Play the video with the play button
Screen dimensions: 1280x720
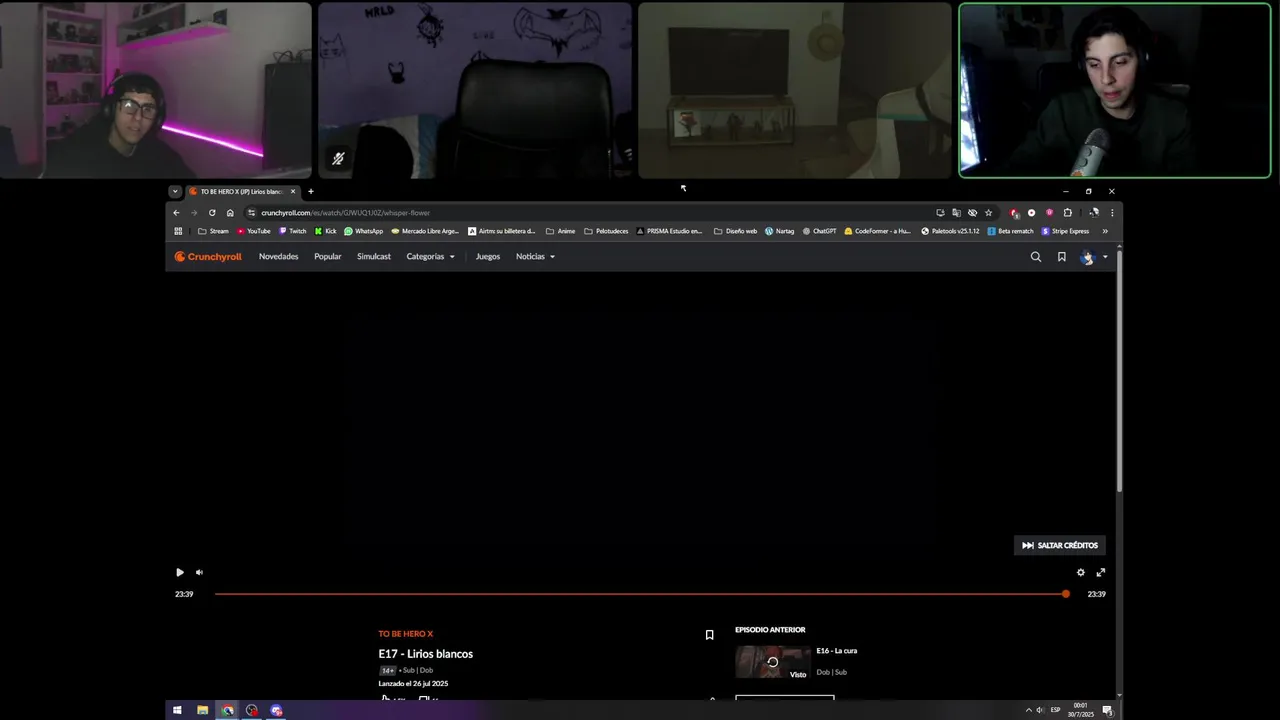[180, 572]
